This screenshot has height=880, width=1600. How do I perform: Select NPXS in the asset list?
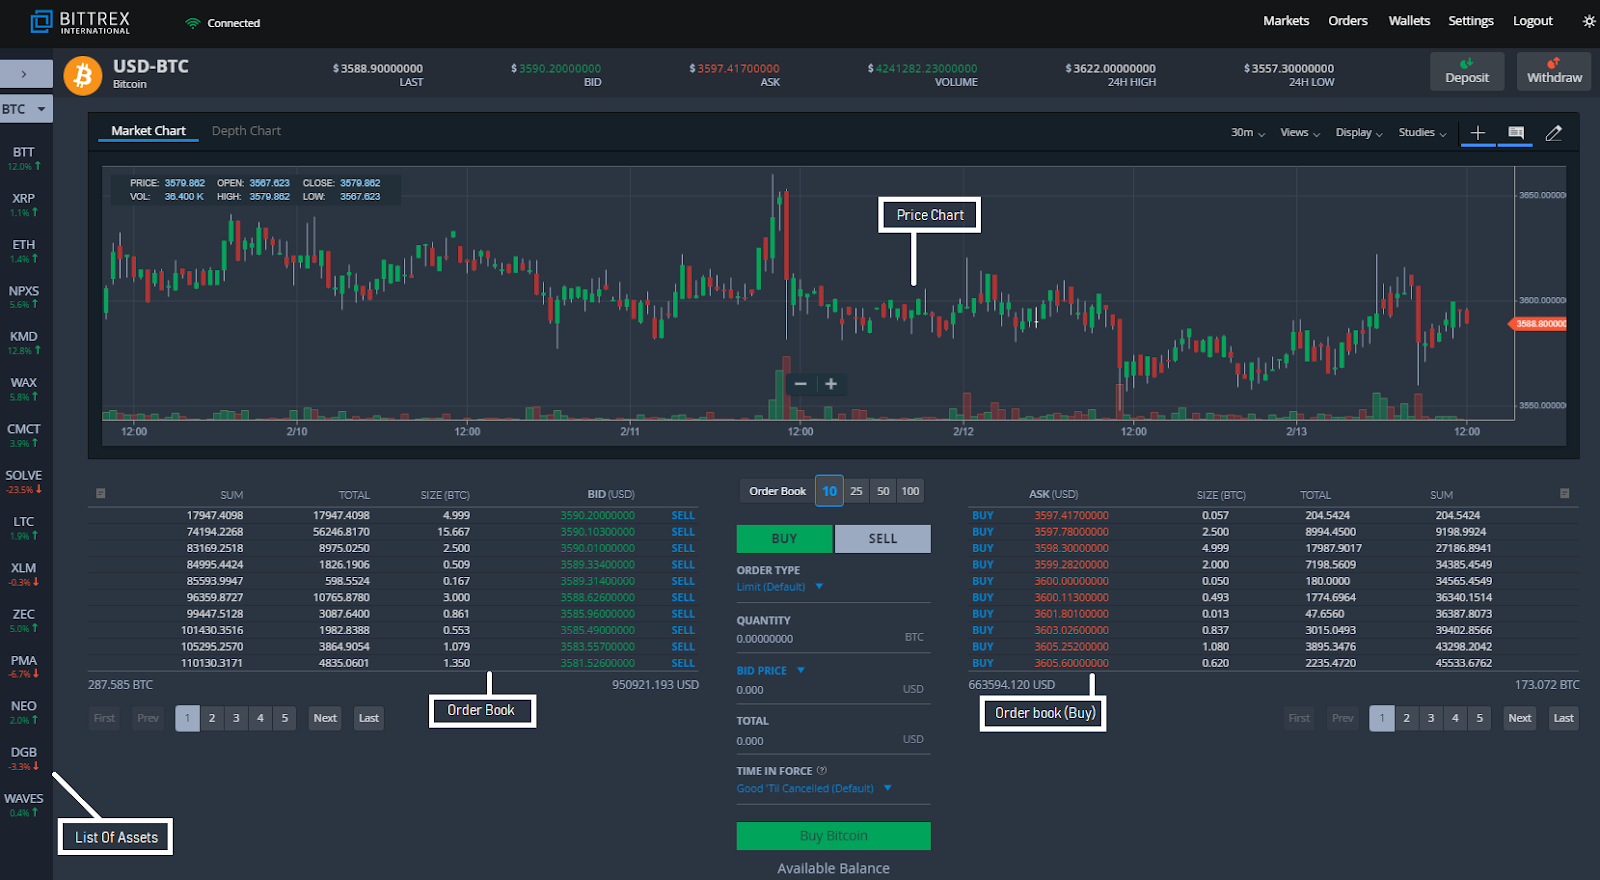24,297
